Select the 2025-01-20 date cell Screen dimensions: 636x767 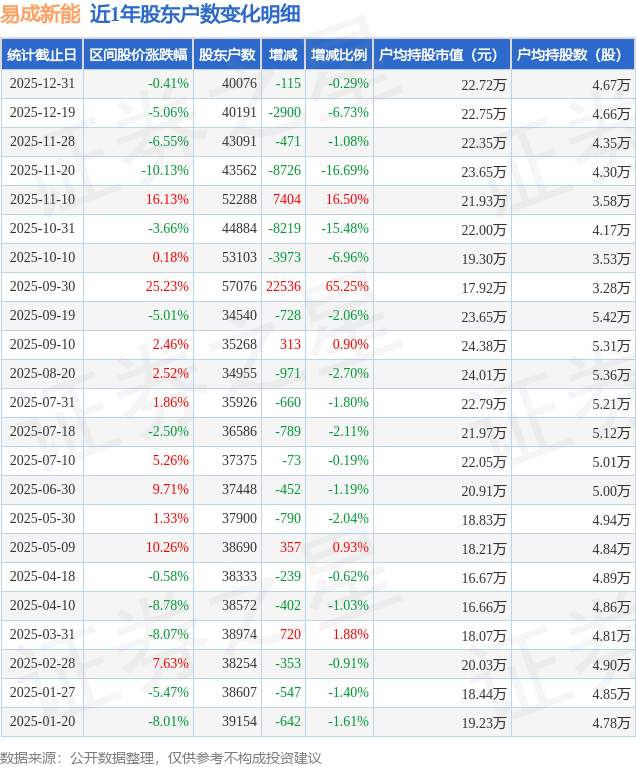tap(42, 722)
